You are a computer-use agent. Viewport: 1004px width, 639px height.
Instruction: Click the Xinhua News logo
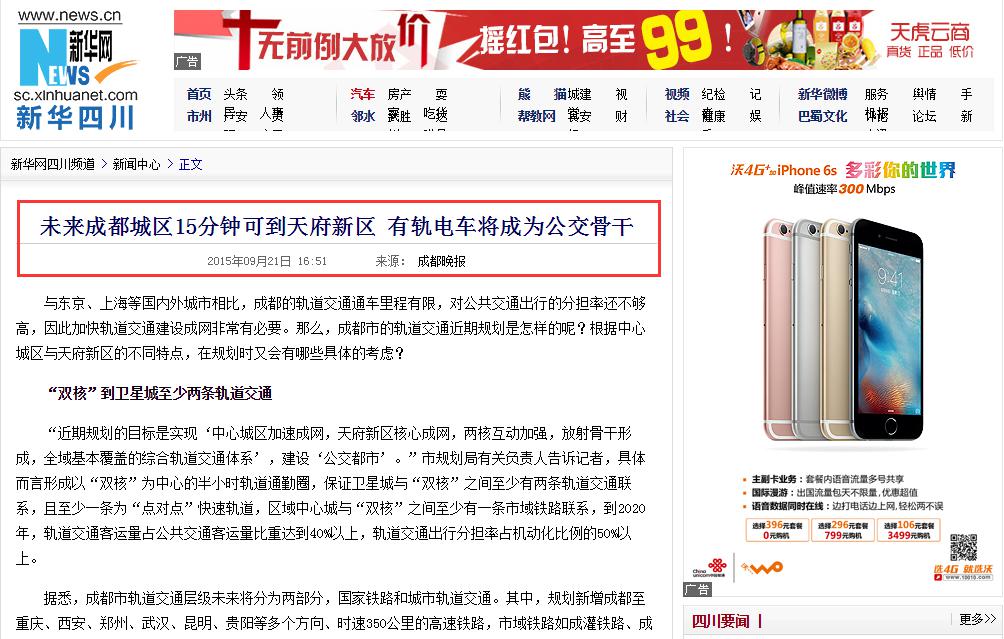[76, 69]
